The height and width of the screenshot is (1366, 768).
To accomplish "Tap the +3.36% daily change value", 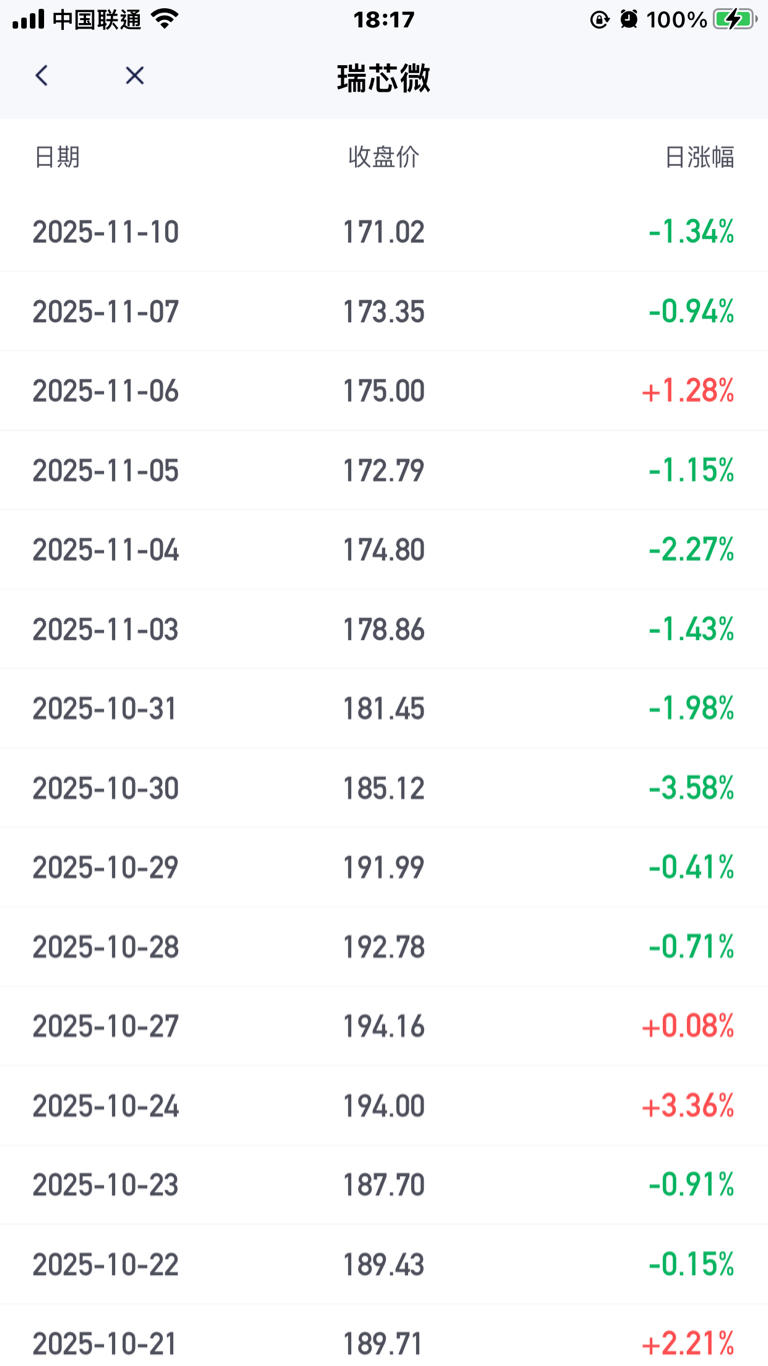I will coord(688,1106).
